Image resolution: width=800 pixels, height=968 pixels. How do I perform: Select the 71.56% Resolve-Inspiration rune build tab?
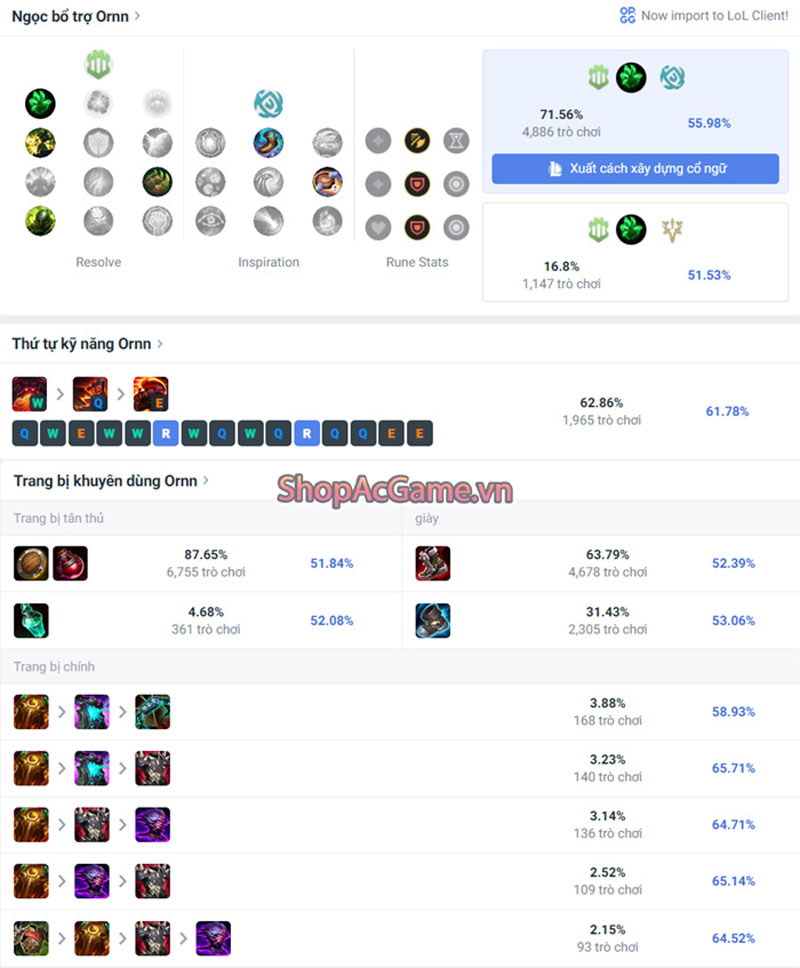tap(635, 122)
